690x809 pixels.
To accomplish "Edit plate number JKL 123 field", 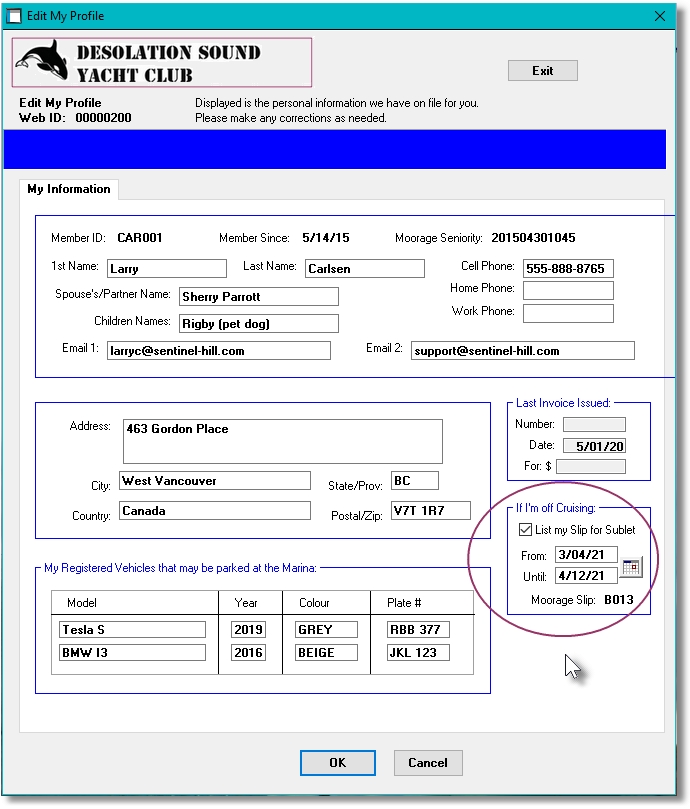I will tap(419, 653).
